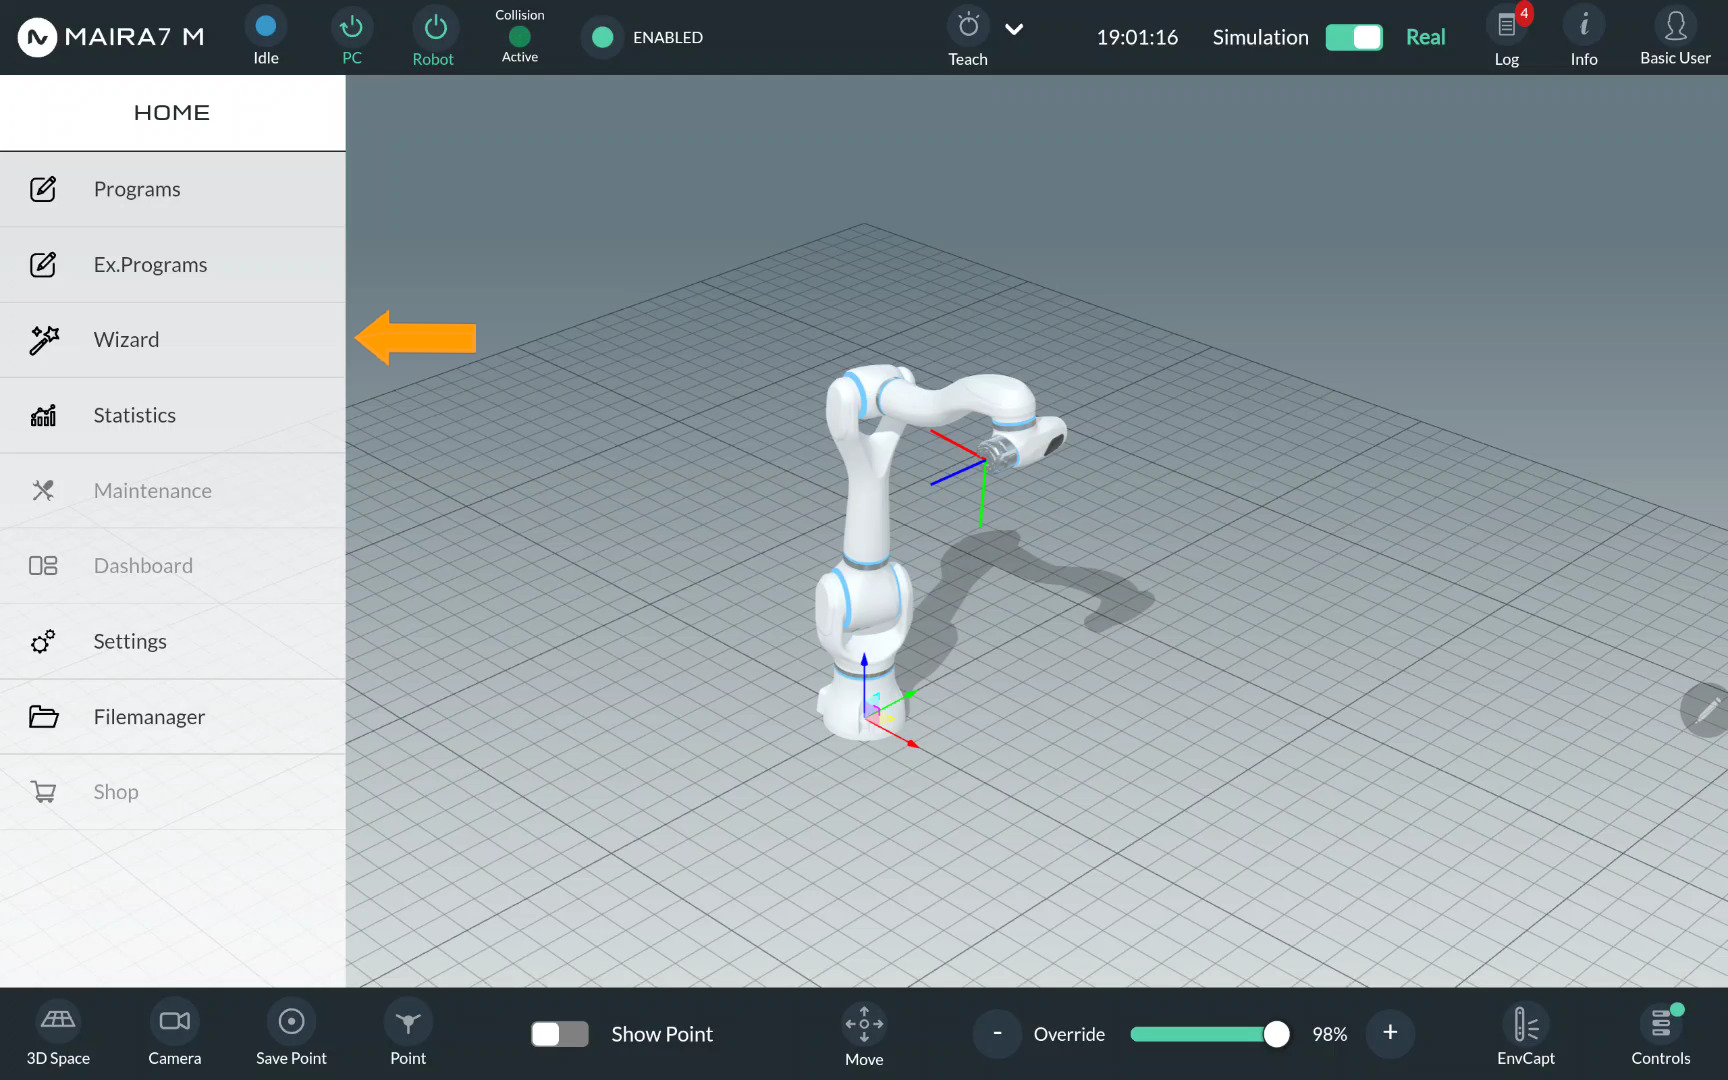Open the Move control
This screenshot has width=1728, height=1080.
click(864, 1035)
